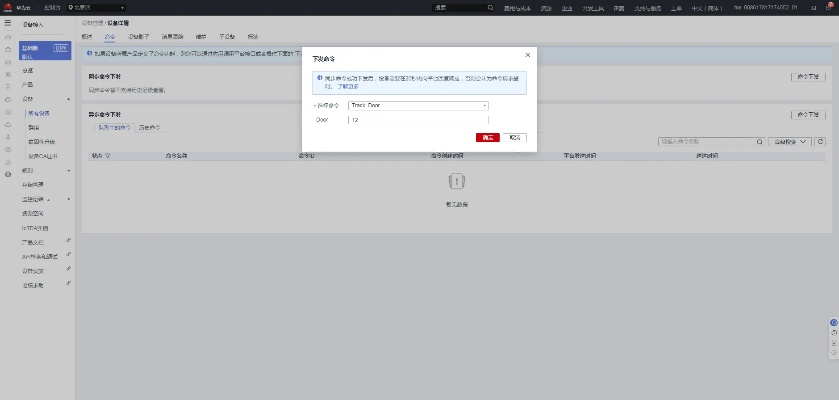Click the Huawei Cloud logo
This screenshot has height=400, width=839.
[x=9, y=7]
